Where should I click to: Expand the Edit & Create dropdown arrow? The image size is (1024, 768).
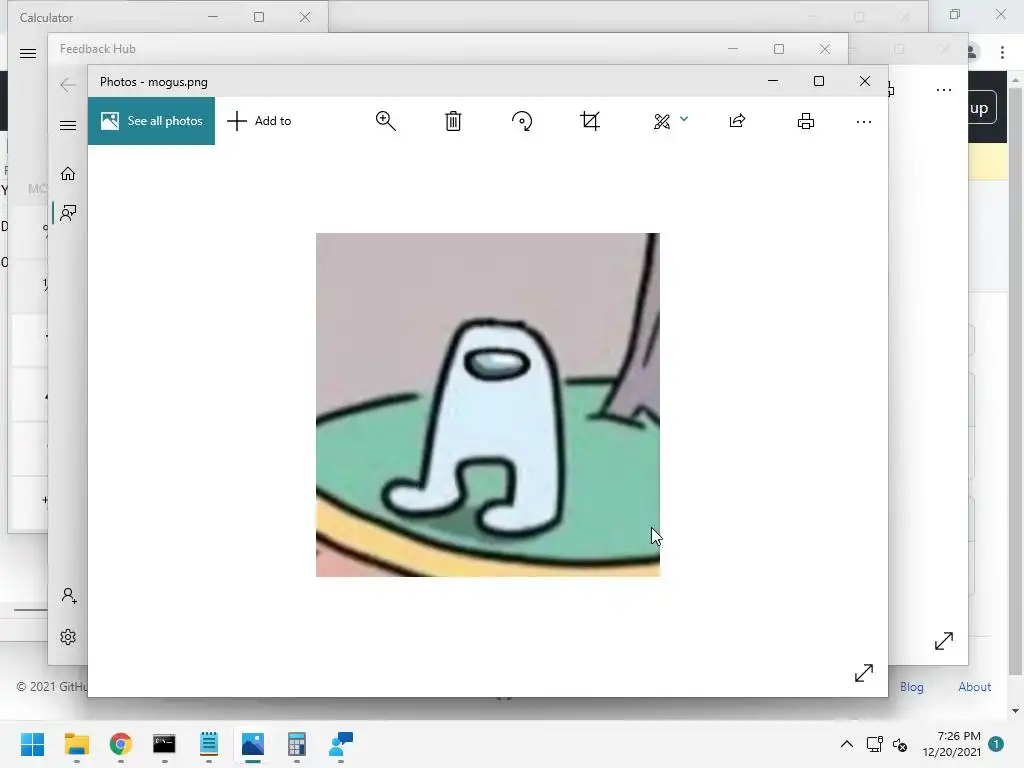[x=684, y=119]
